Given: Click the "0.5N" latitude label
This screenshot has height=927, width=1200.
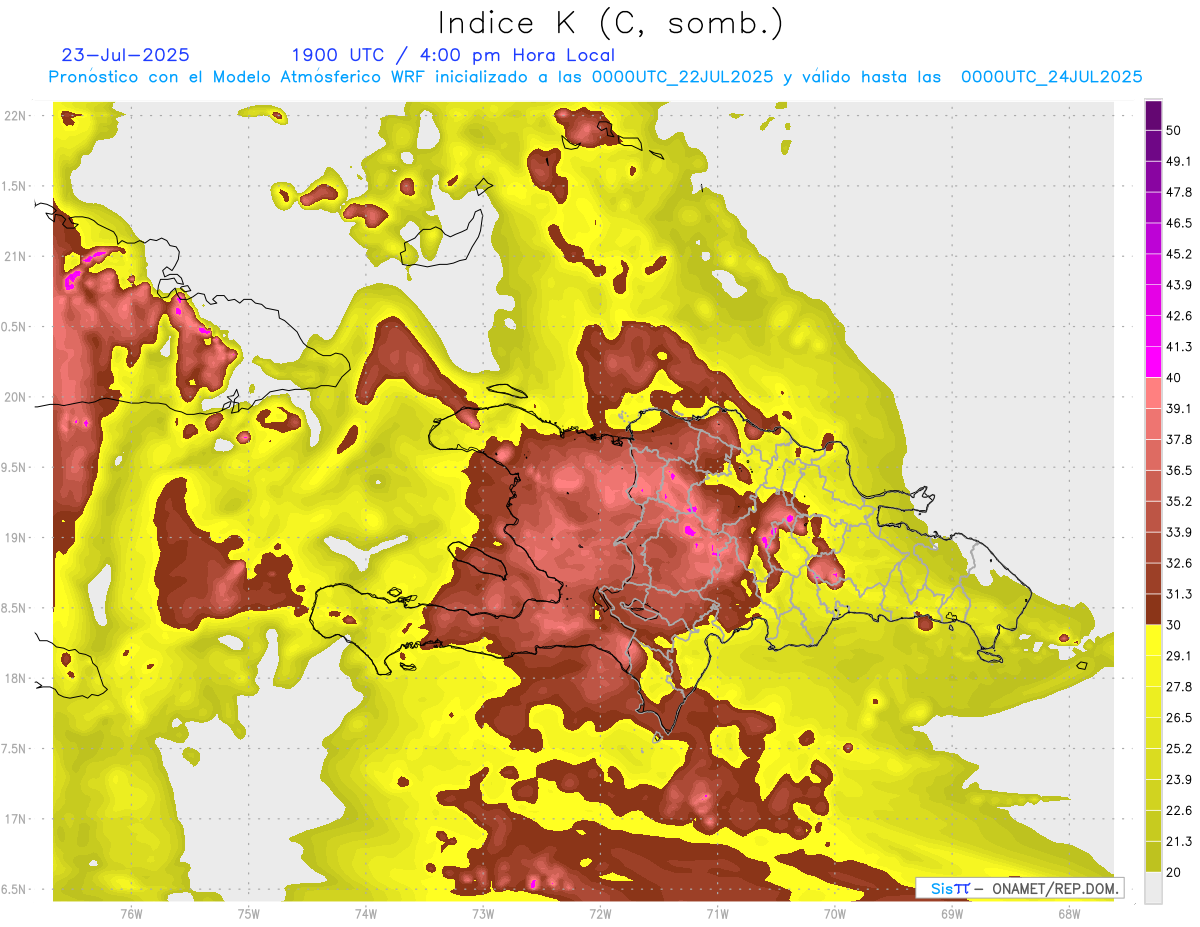Looking at the screenshot, I should pyautogui.click(x=13, y=327).
